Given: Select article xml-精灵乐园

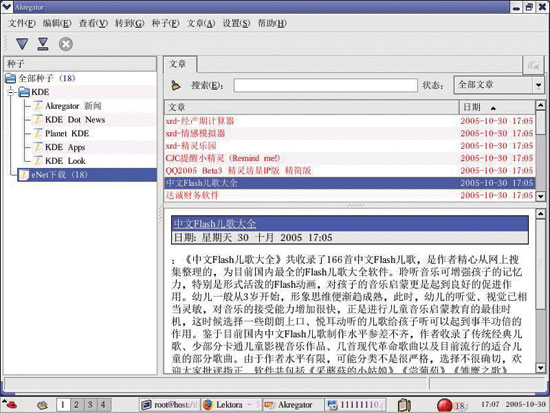Looking at the screenshot, I should click(350, 146).
